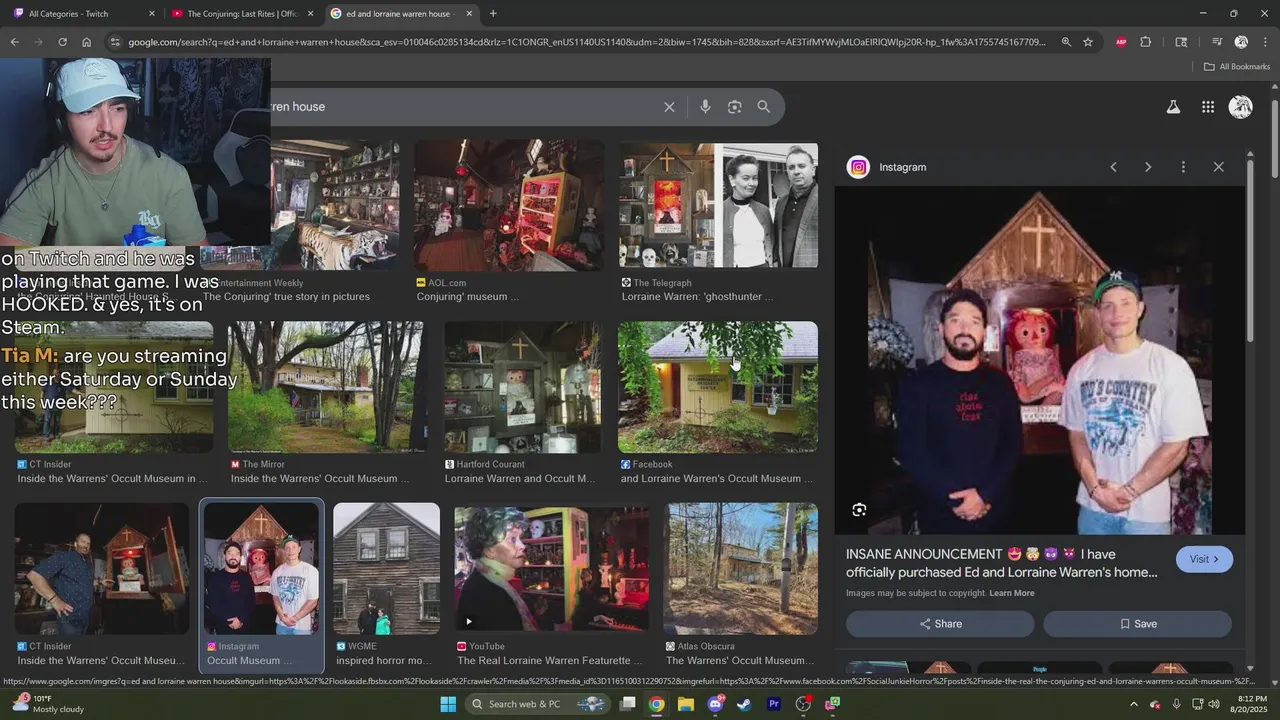Open the All Bookmarks folder
The width and height of the screenshot is (1280, 720).
pos(1237,67)
